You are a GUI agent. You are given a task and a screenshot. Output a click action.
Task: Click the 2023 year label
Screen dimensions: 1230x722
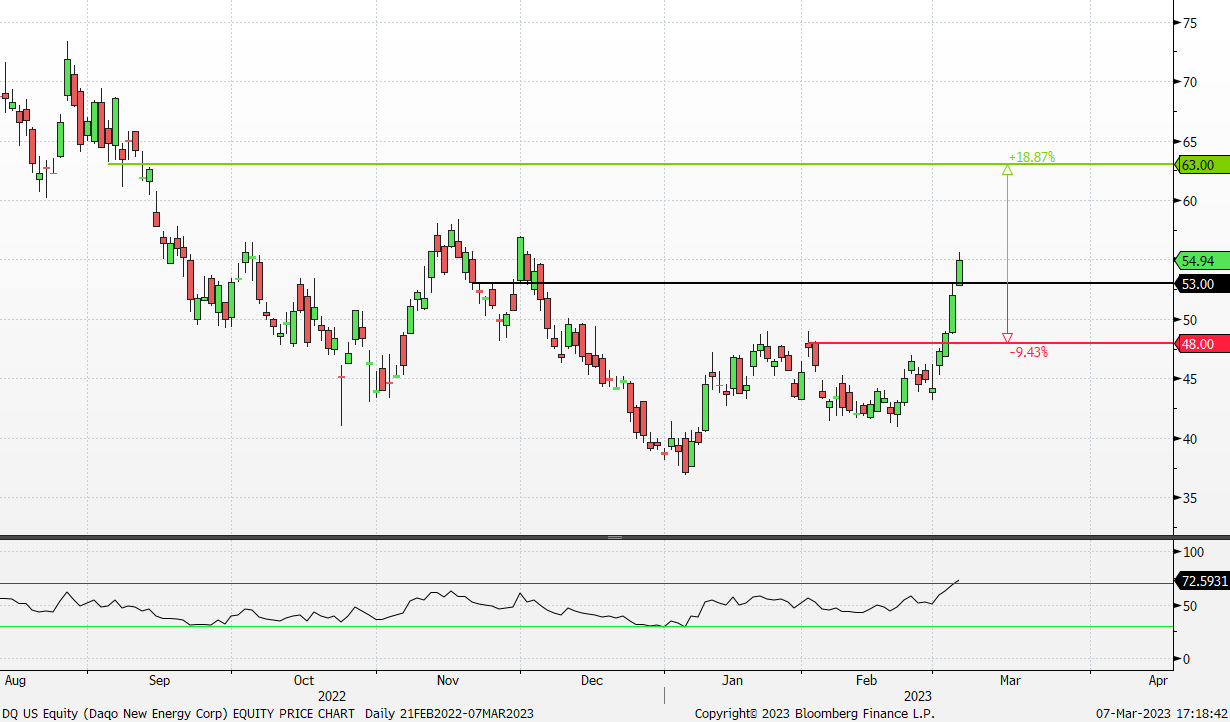918,696
